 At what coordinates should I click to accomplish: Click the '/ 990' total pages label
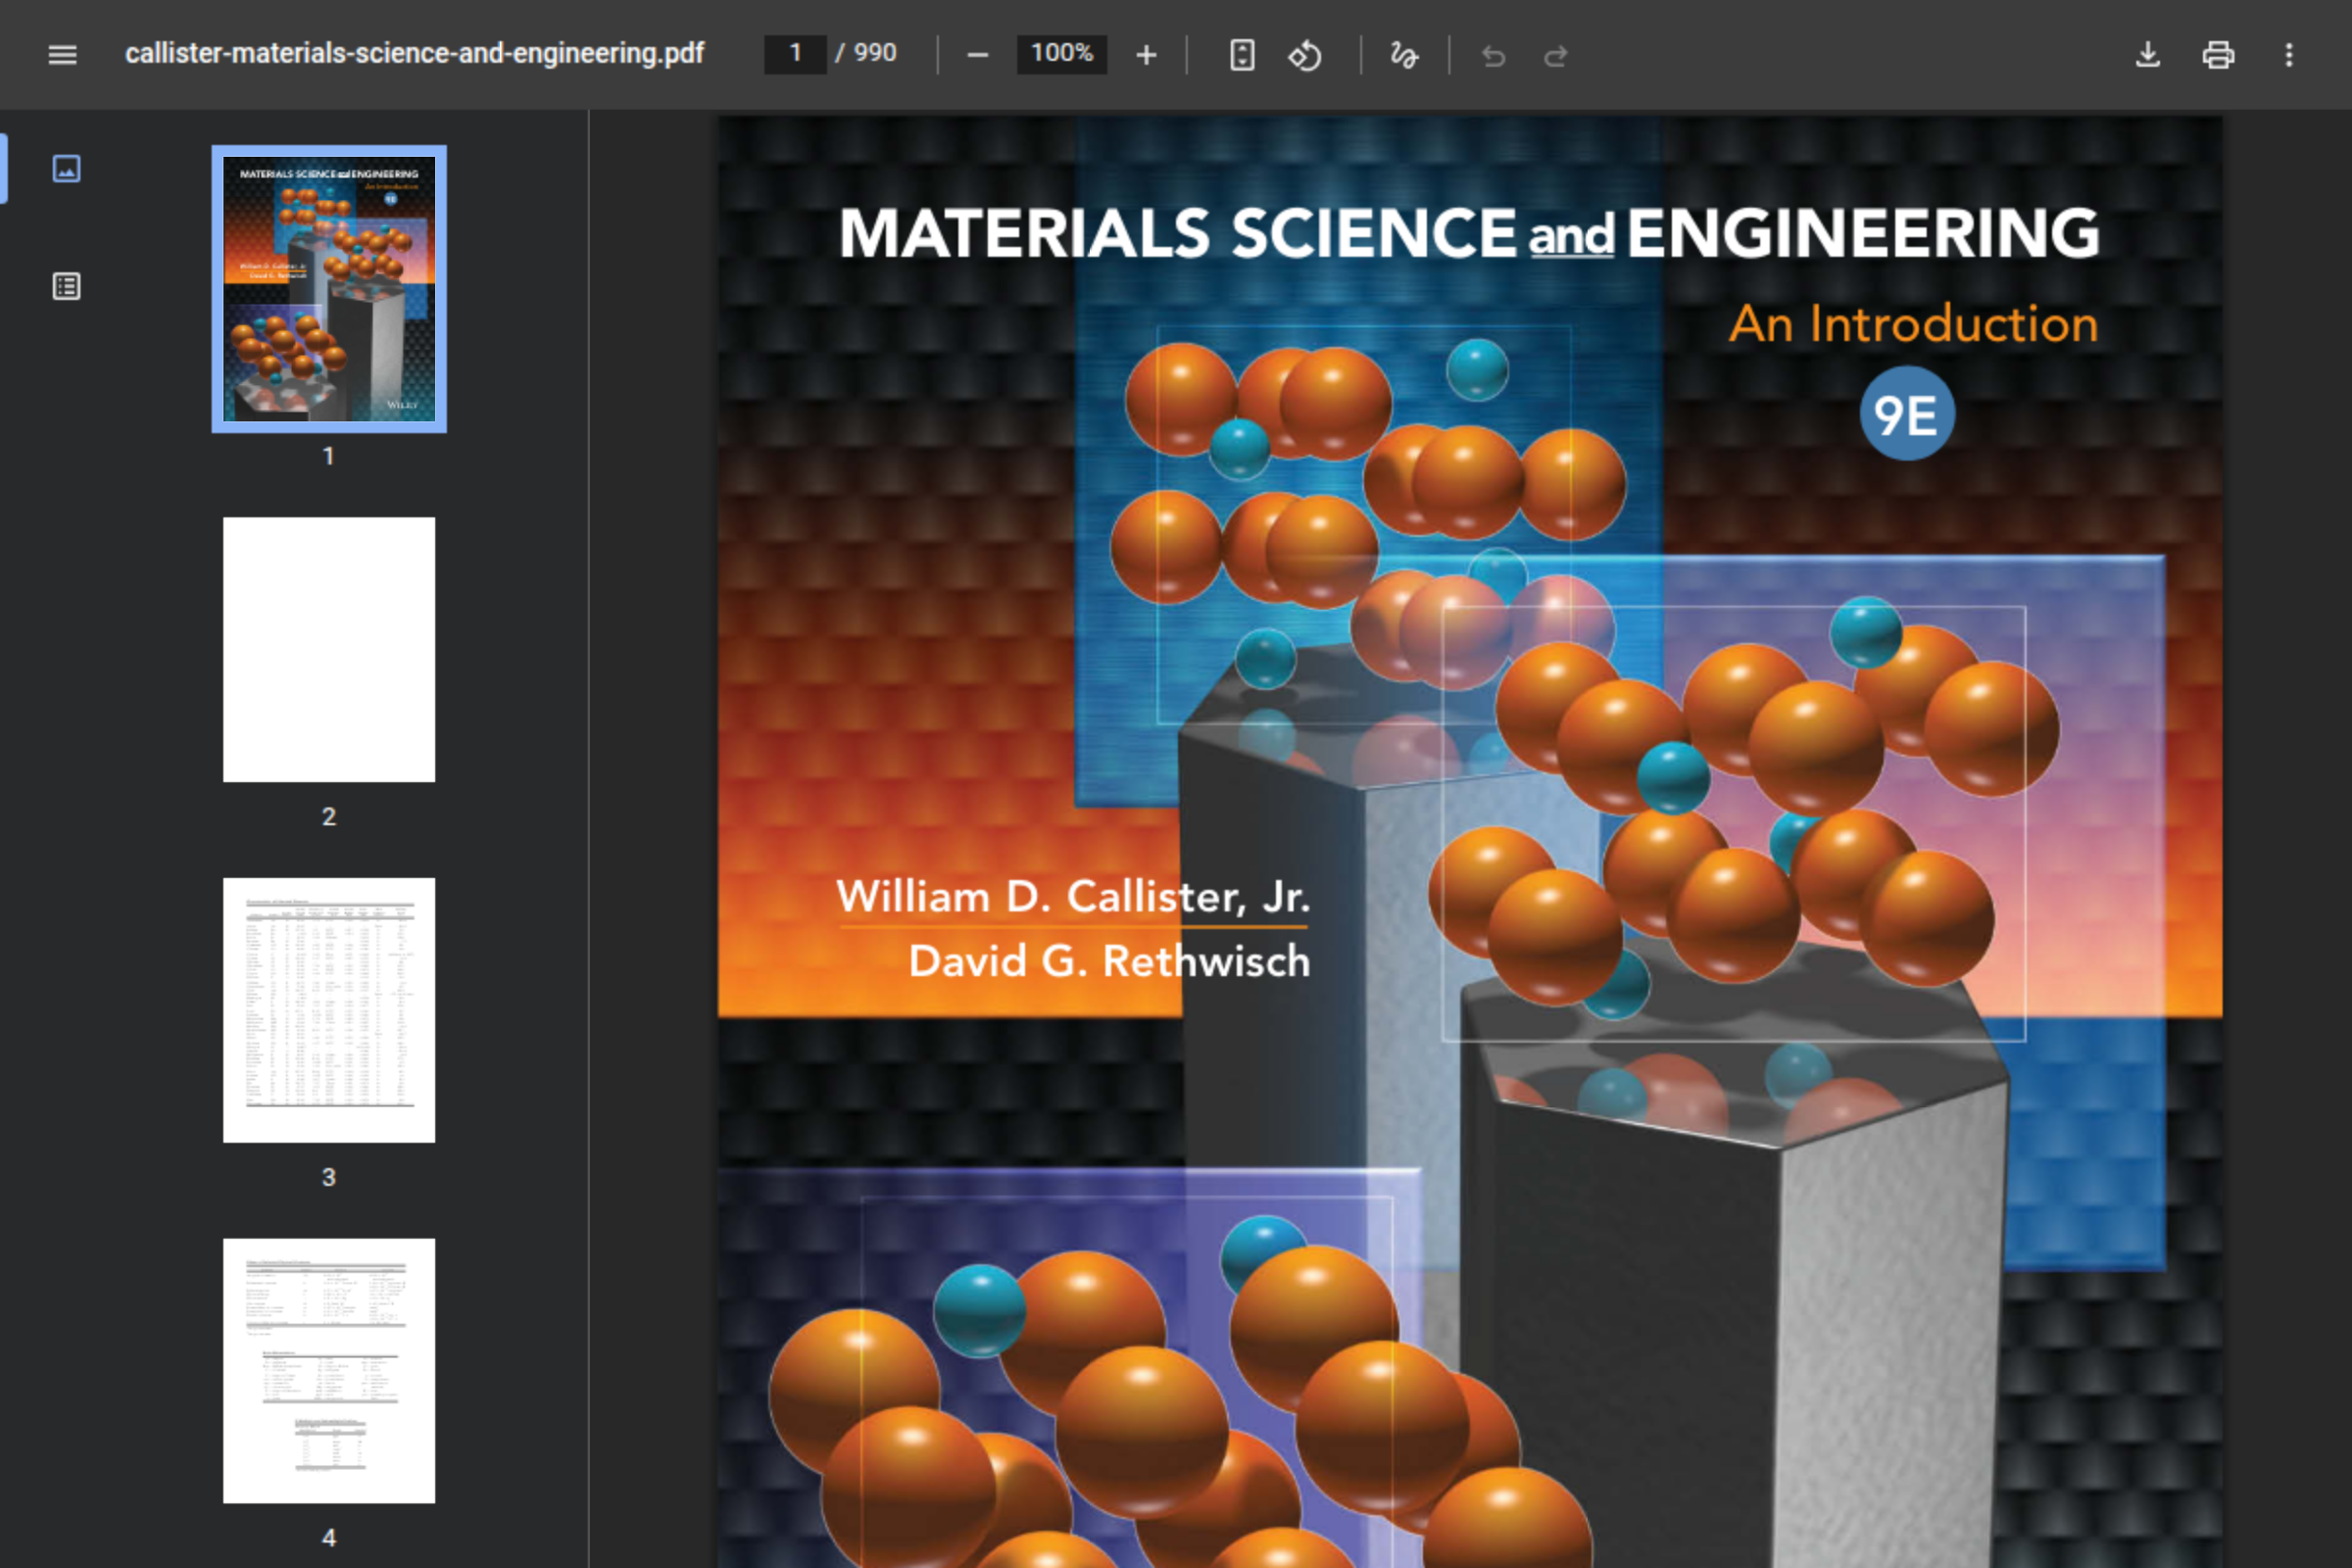pyautogui.click(x=866, y=54)
